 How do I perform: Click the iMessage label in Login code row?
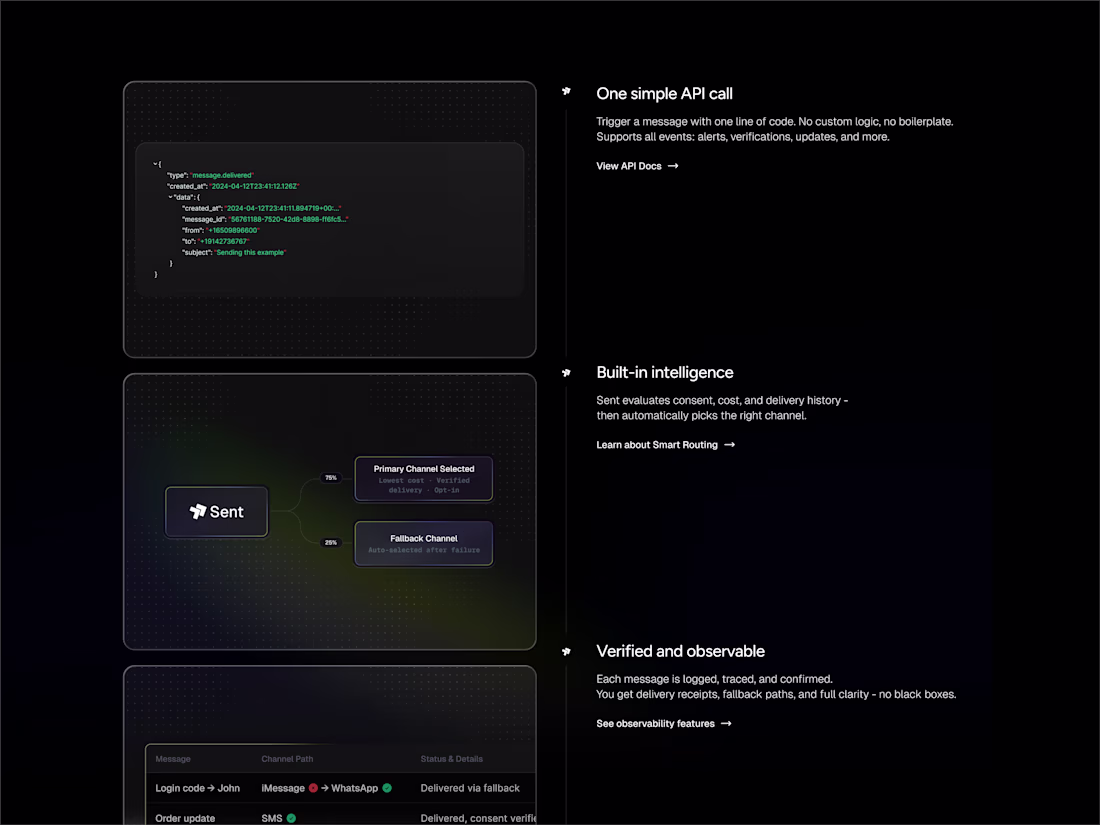(283, 789)
